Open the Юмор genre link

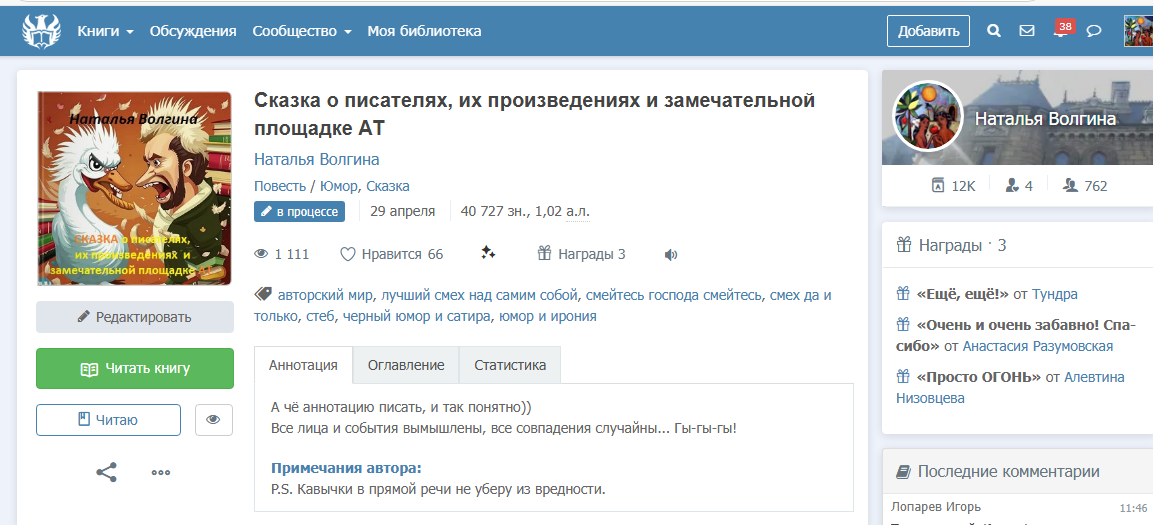coord(339,186)
